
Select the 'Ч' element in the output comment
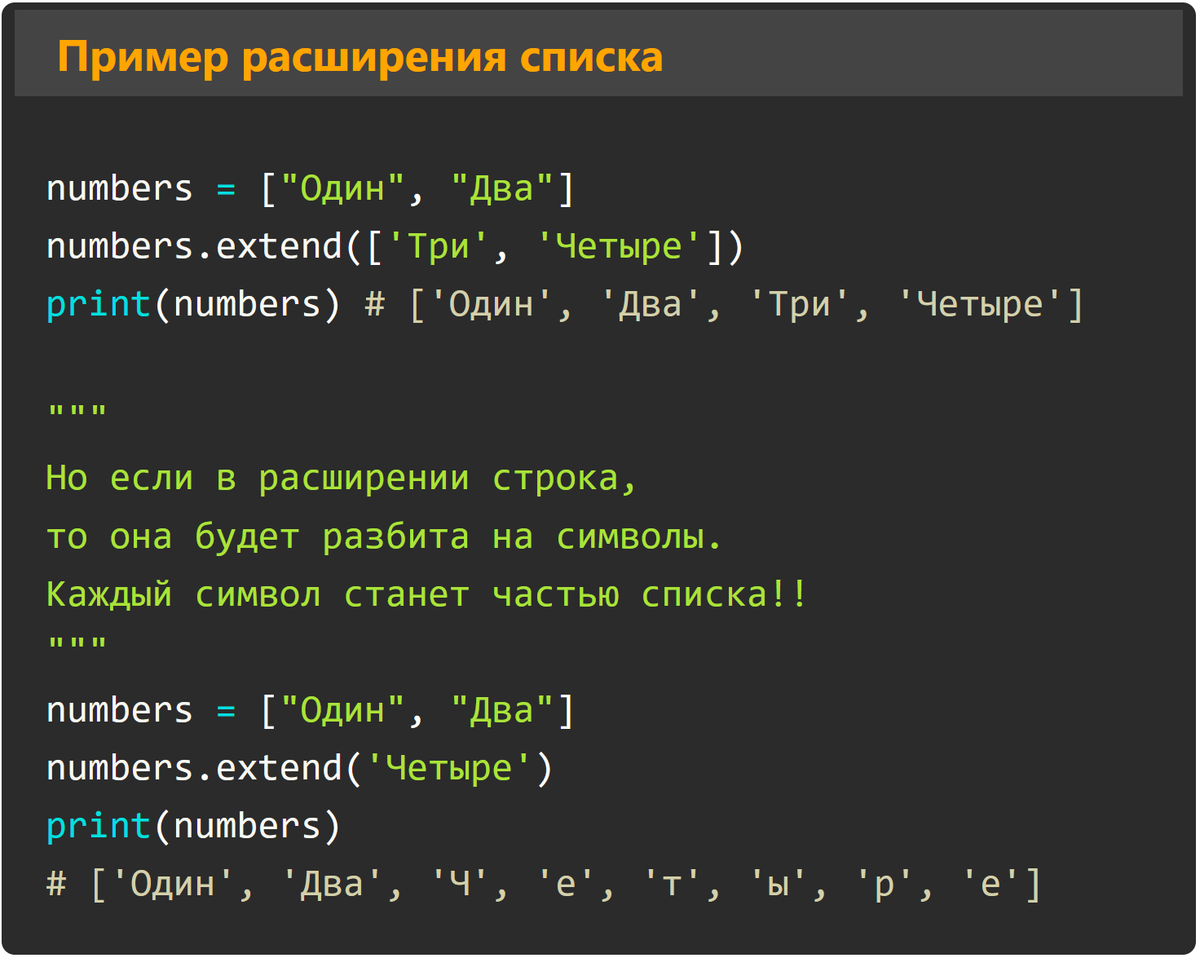pyautogui.click(x=459, y=884)
